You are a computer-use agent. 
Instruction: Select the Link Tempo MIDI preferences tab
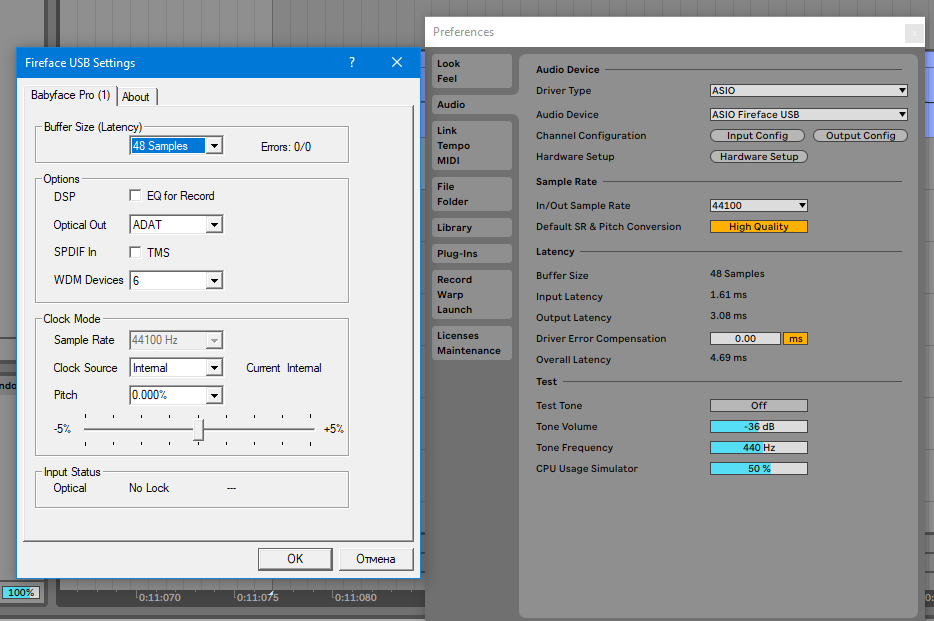click(x=472, y=146)
